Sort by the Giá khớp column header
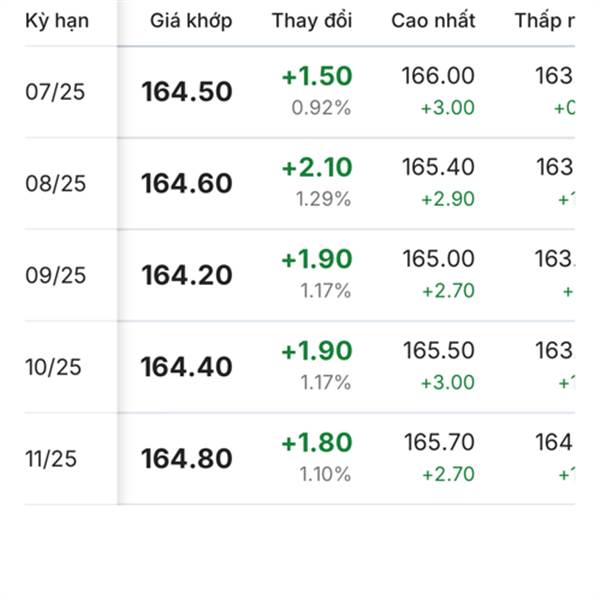Screen dimensions: 600x600 pyautogui.click(x=192, y=21)
